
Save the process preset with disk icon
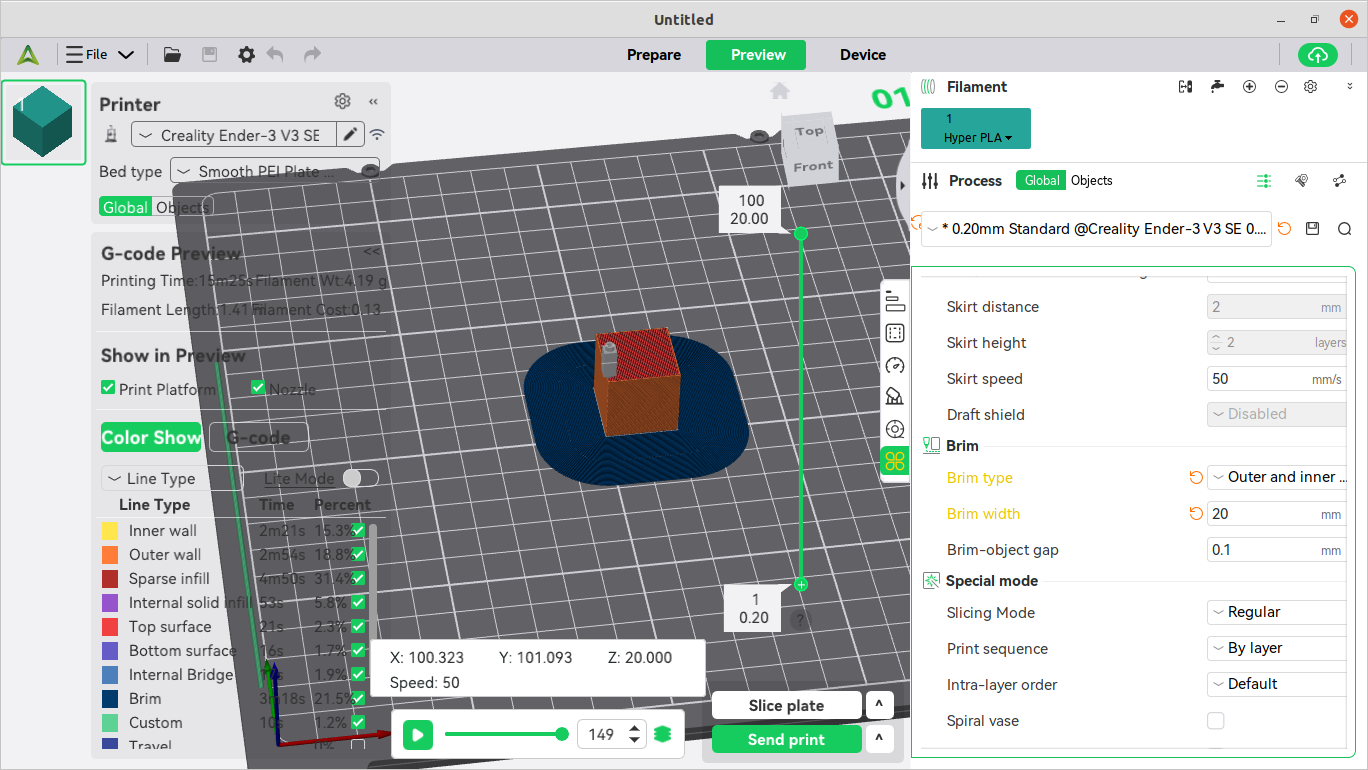click(x=1314, y=229)
